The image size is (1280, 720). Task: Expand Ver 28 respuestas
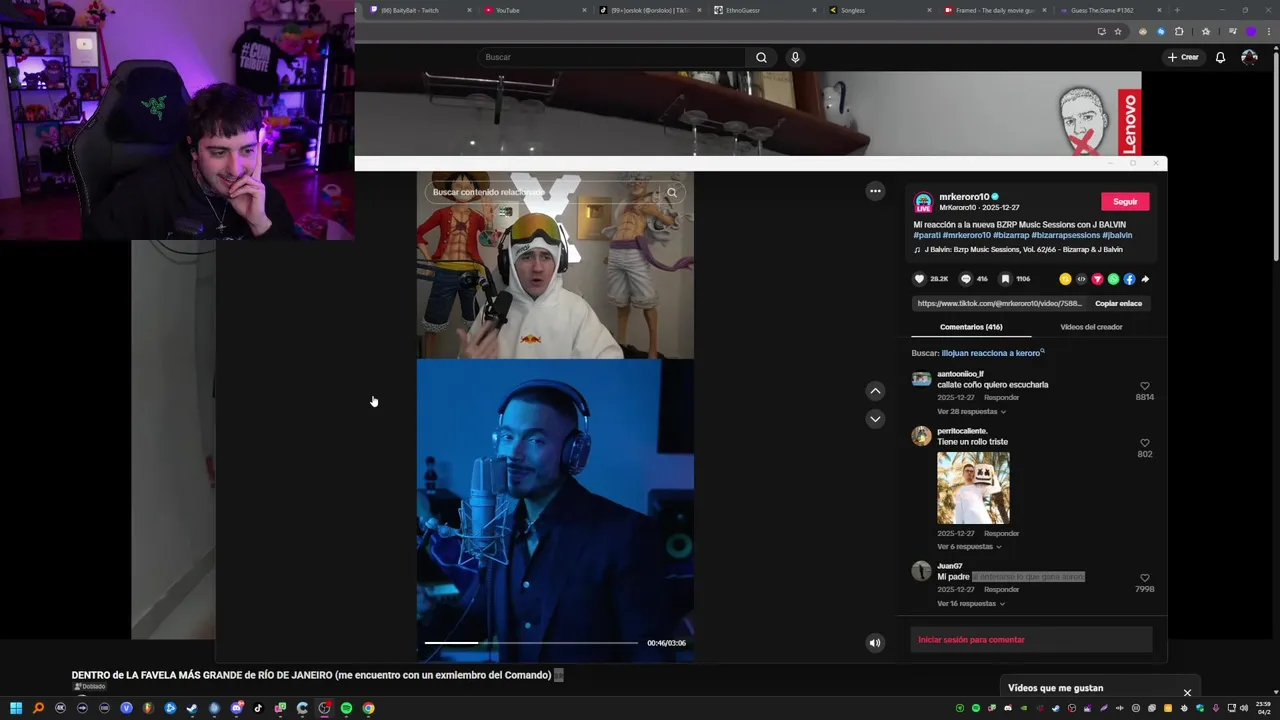[x=971, y=412]
